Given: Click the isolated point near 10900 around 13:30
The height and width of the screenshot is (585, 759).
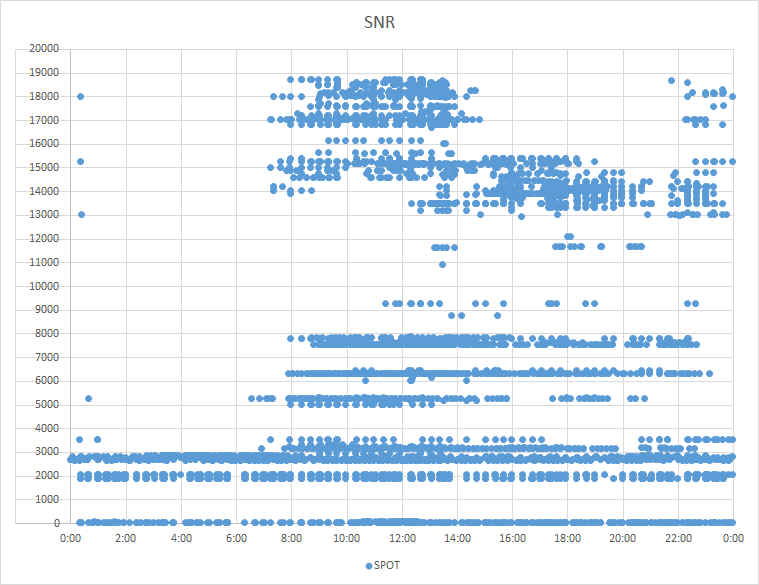Looking at the screenshot, I should tap(442, 264).
